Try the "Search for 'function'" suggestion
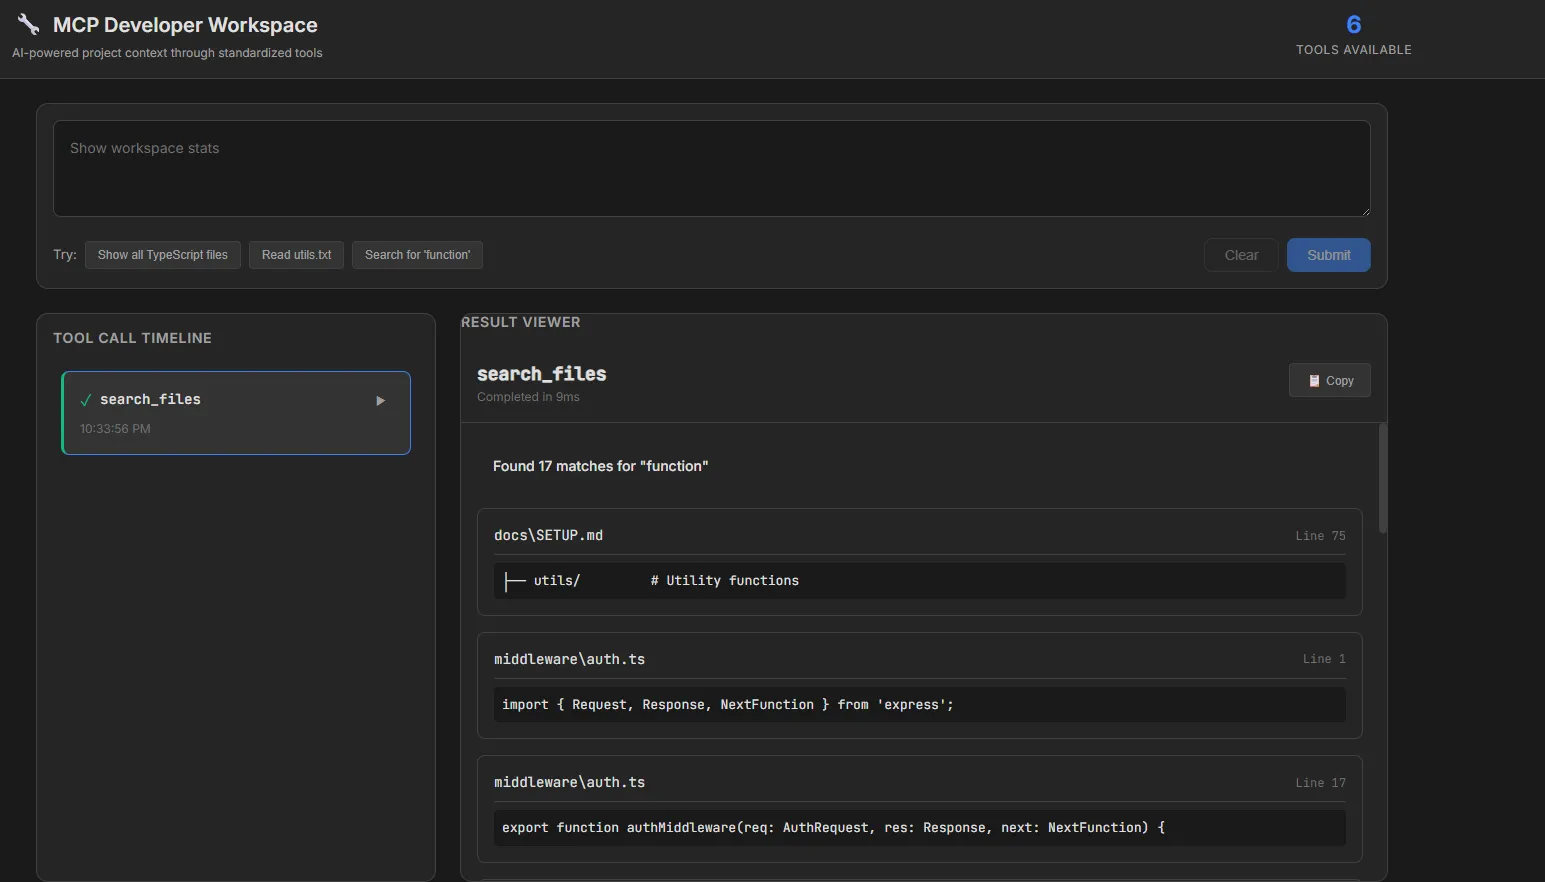 [x=417, y=255]
